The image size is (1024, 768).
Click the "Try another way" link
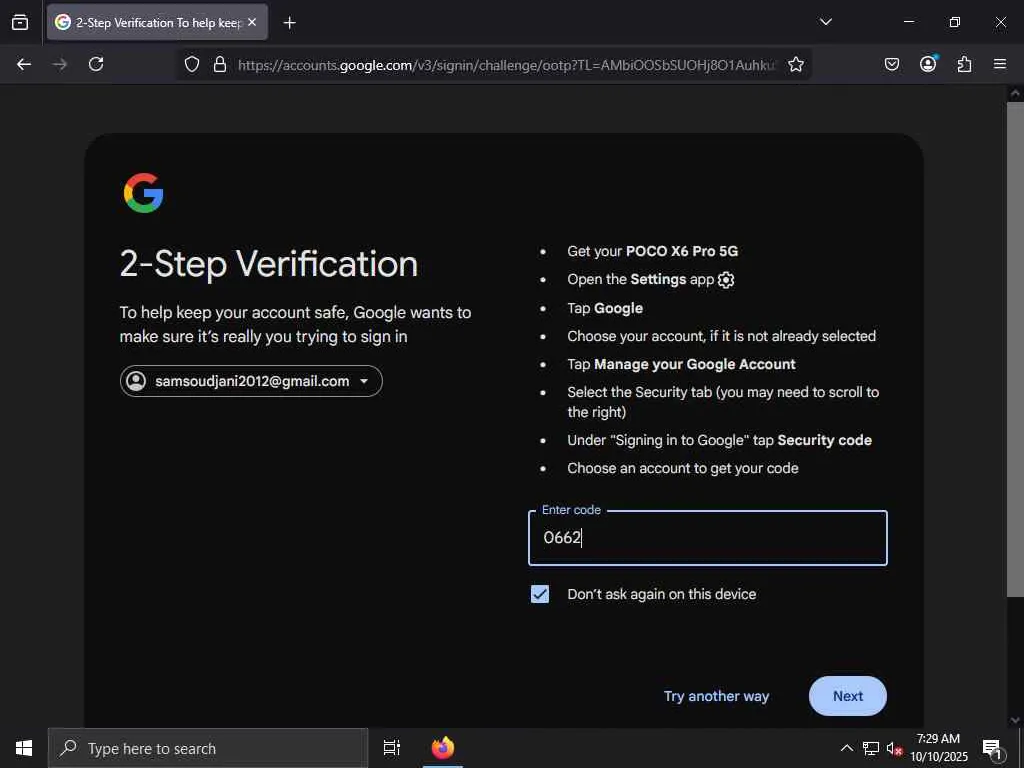[x=716, y=696]
